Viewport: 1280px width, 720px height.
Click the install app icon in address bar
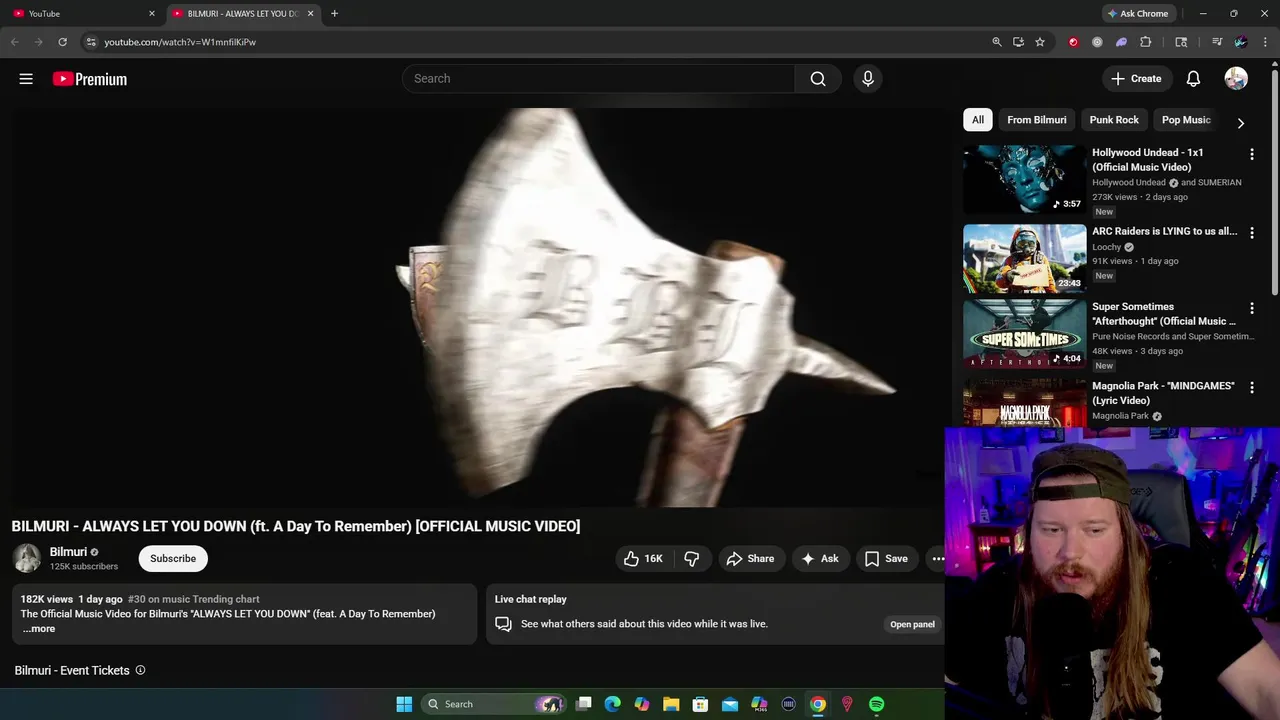point(1018,42)
